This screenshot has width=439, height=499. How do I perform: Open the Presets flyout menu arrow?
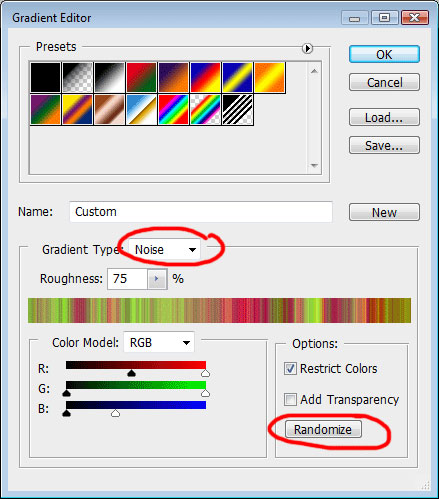click(x=307, y=48)
